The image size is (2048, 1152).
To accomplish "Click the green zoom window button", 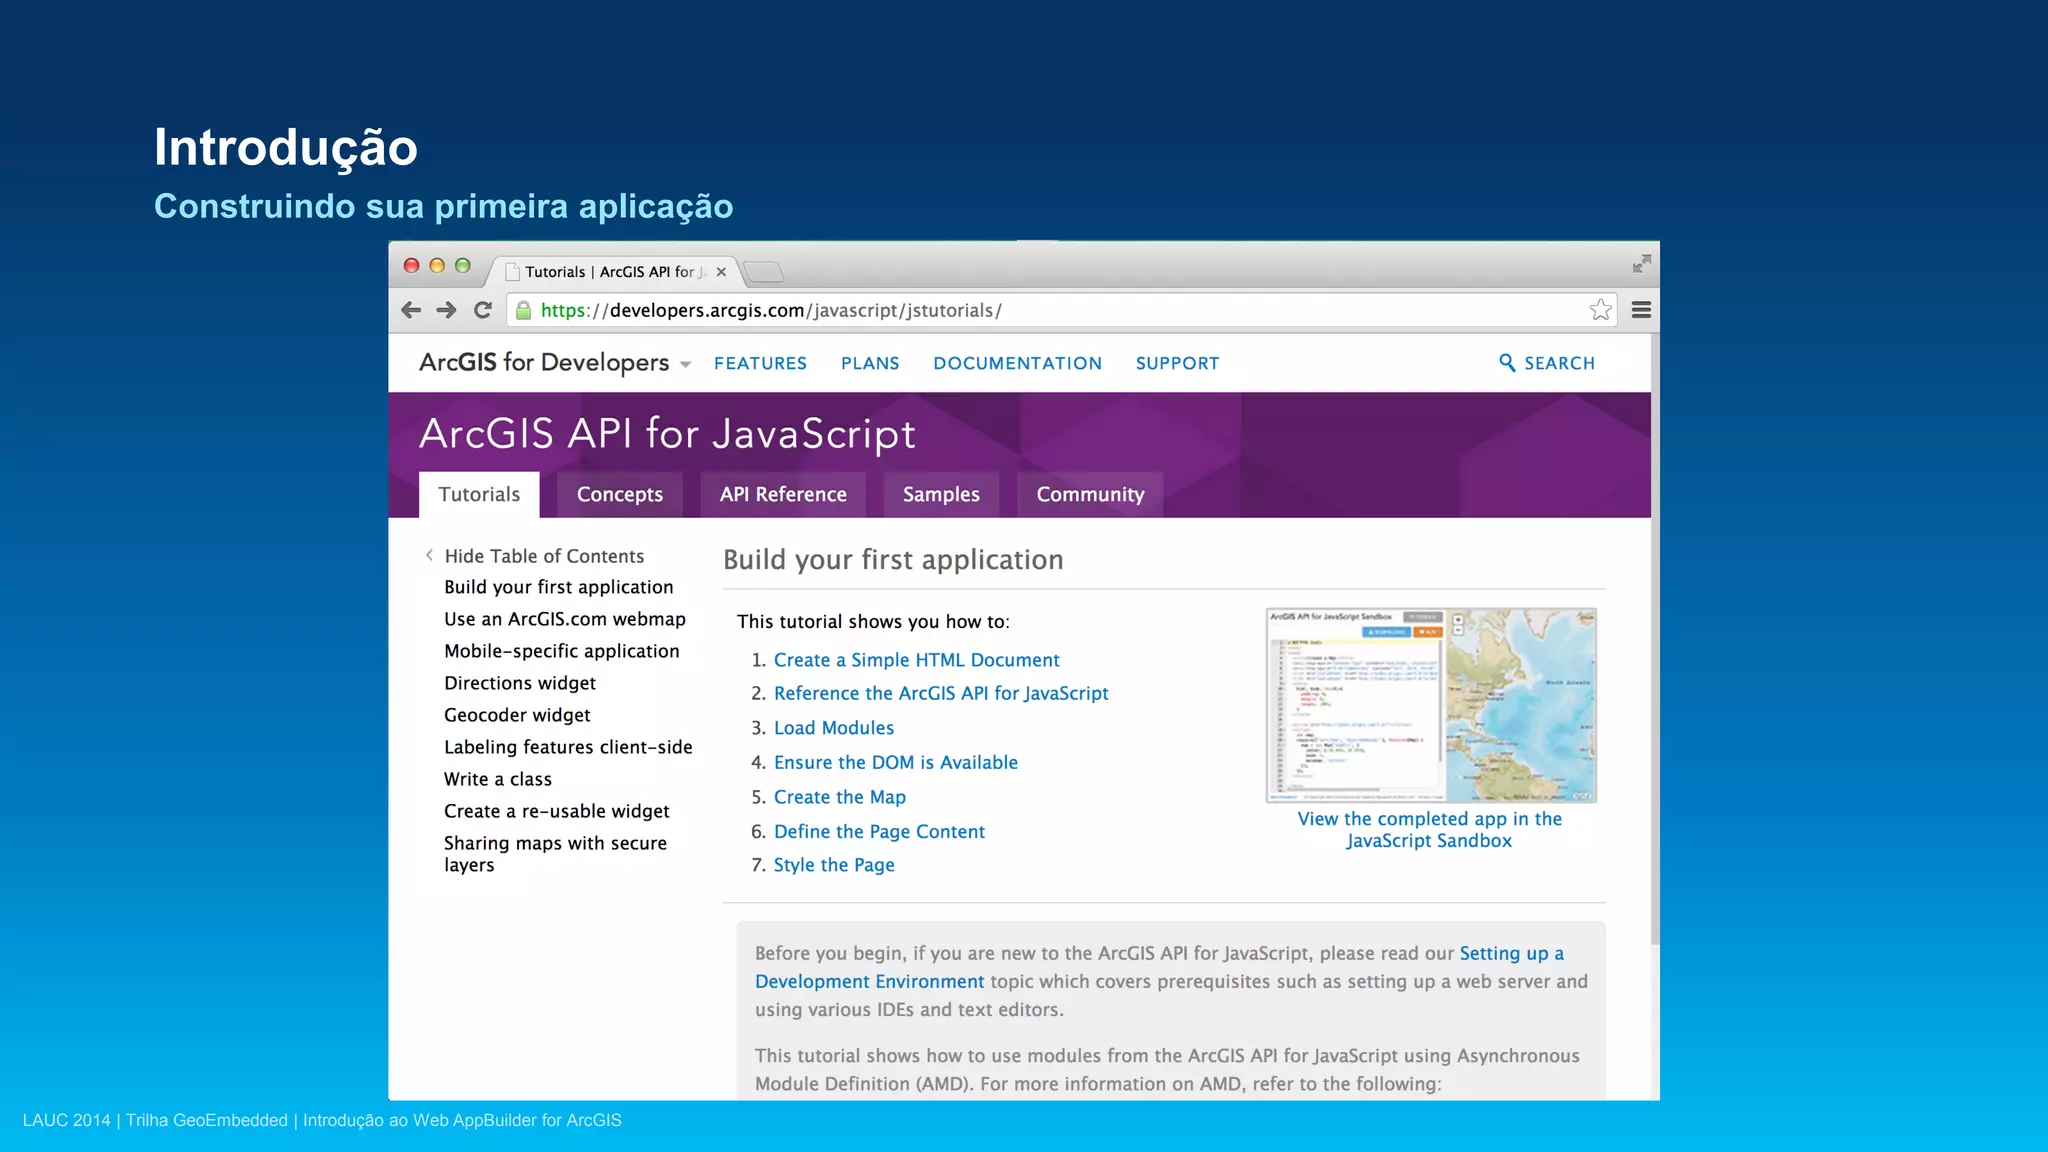I will click(462, 265).
